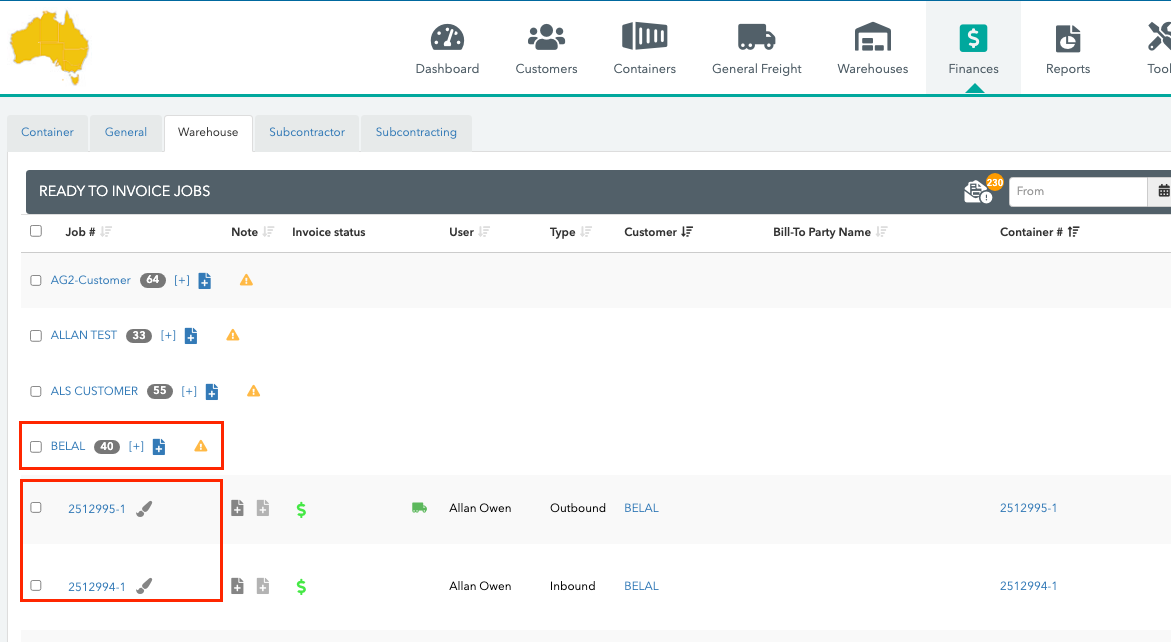
Task: Click the Australia map logo
Action: coord(49,47)
